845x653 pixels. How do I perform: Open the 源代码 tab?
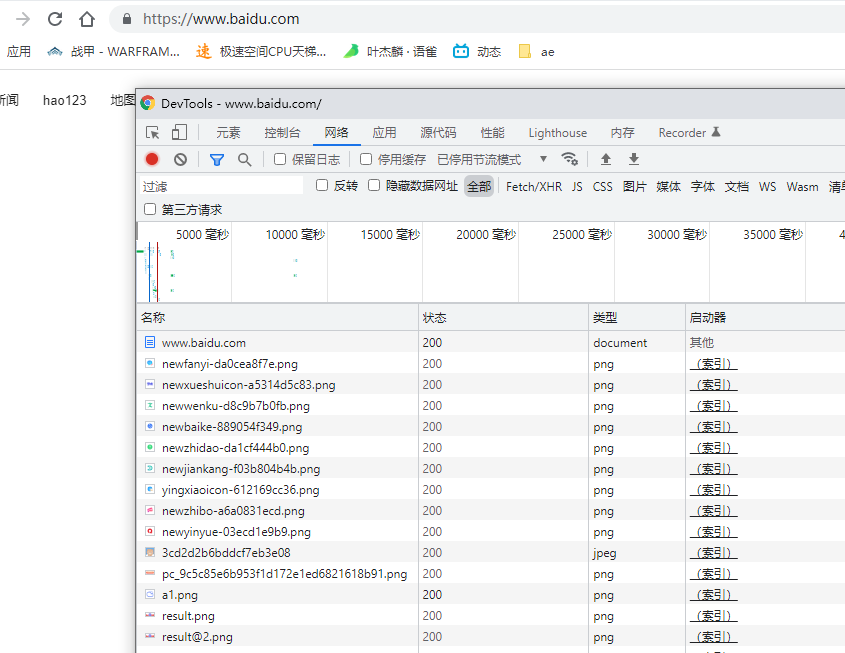[438, 133]
